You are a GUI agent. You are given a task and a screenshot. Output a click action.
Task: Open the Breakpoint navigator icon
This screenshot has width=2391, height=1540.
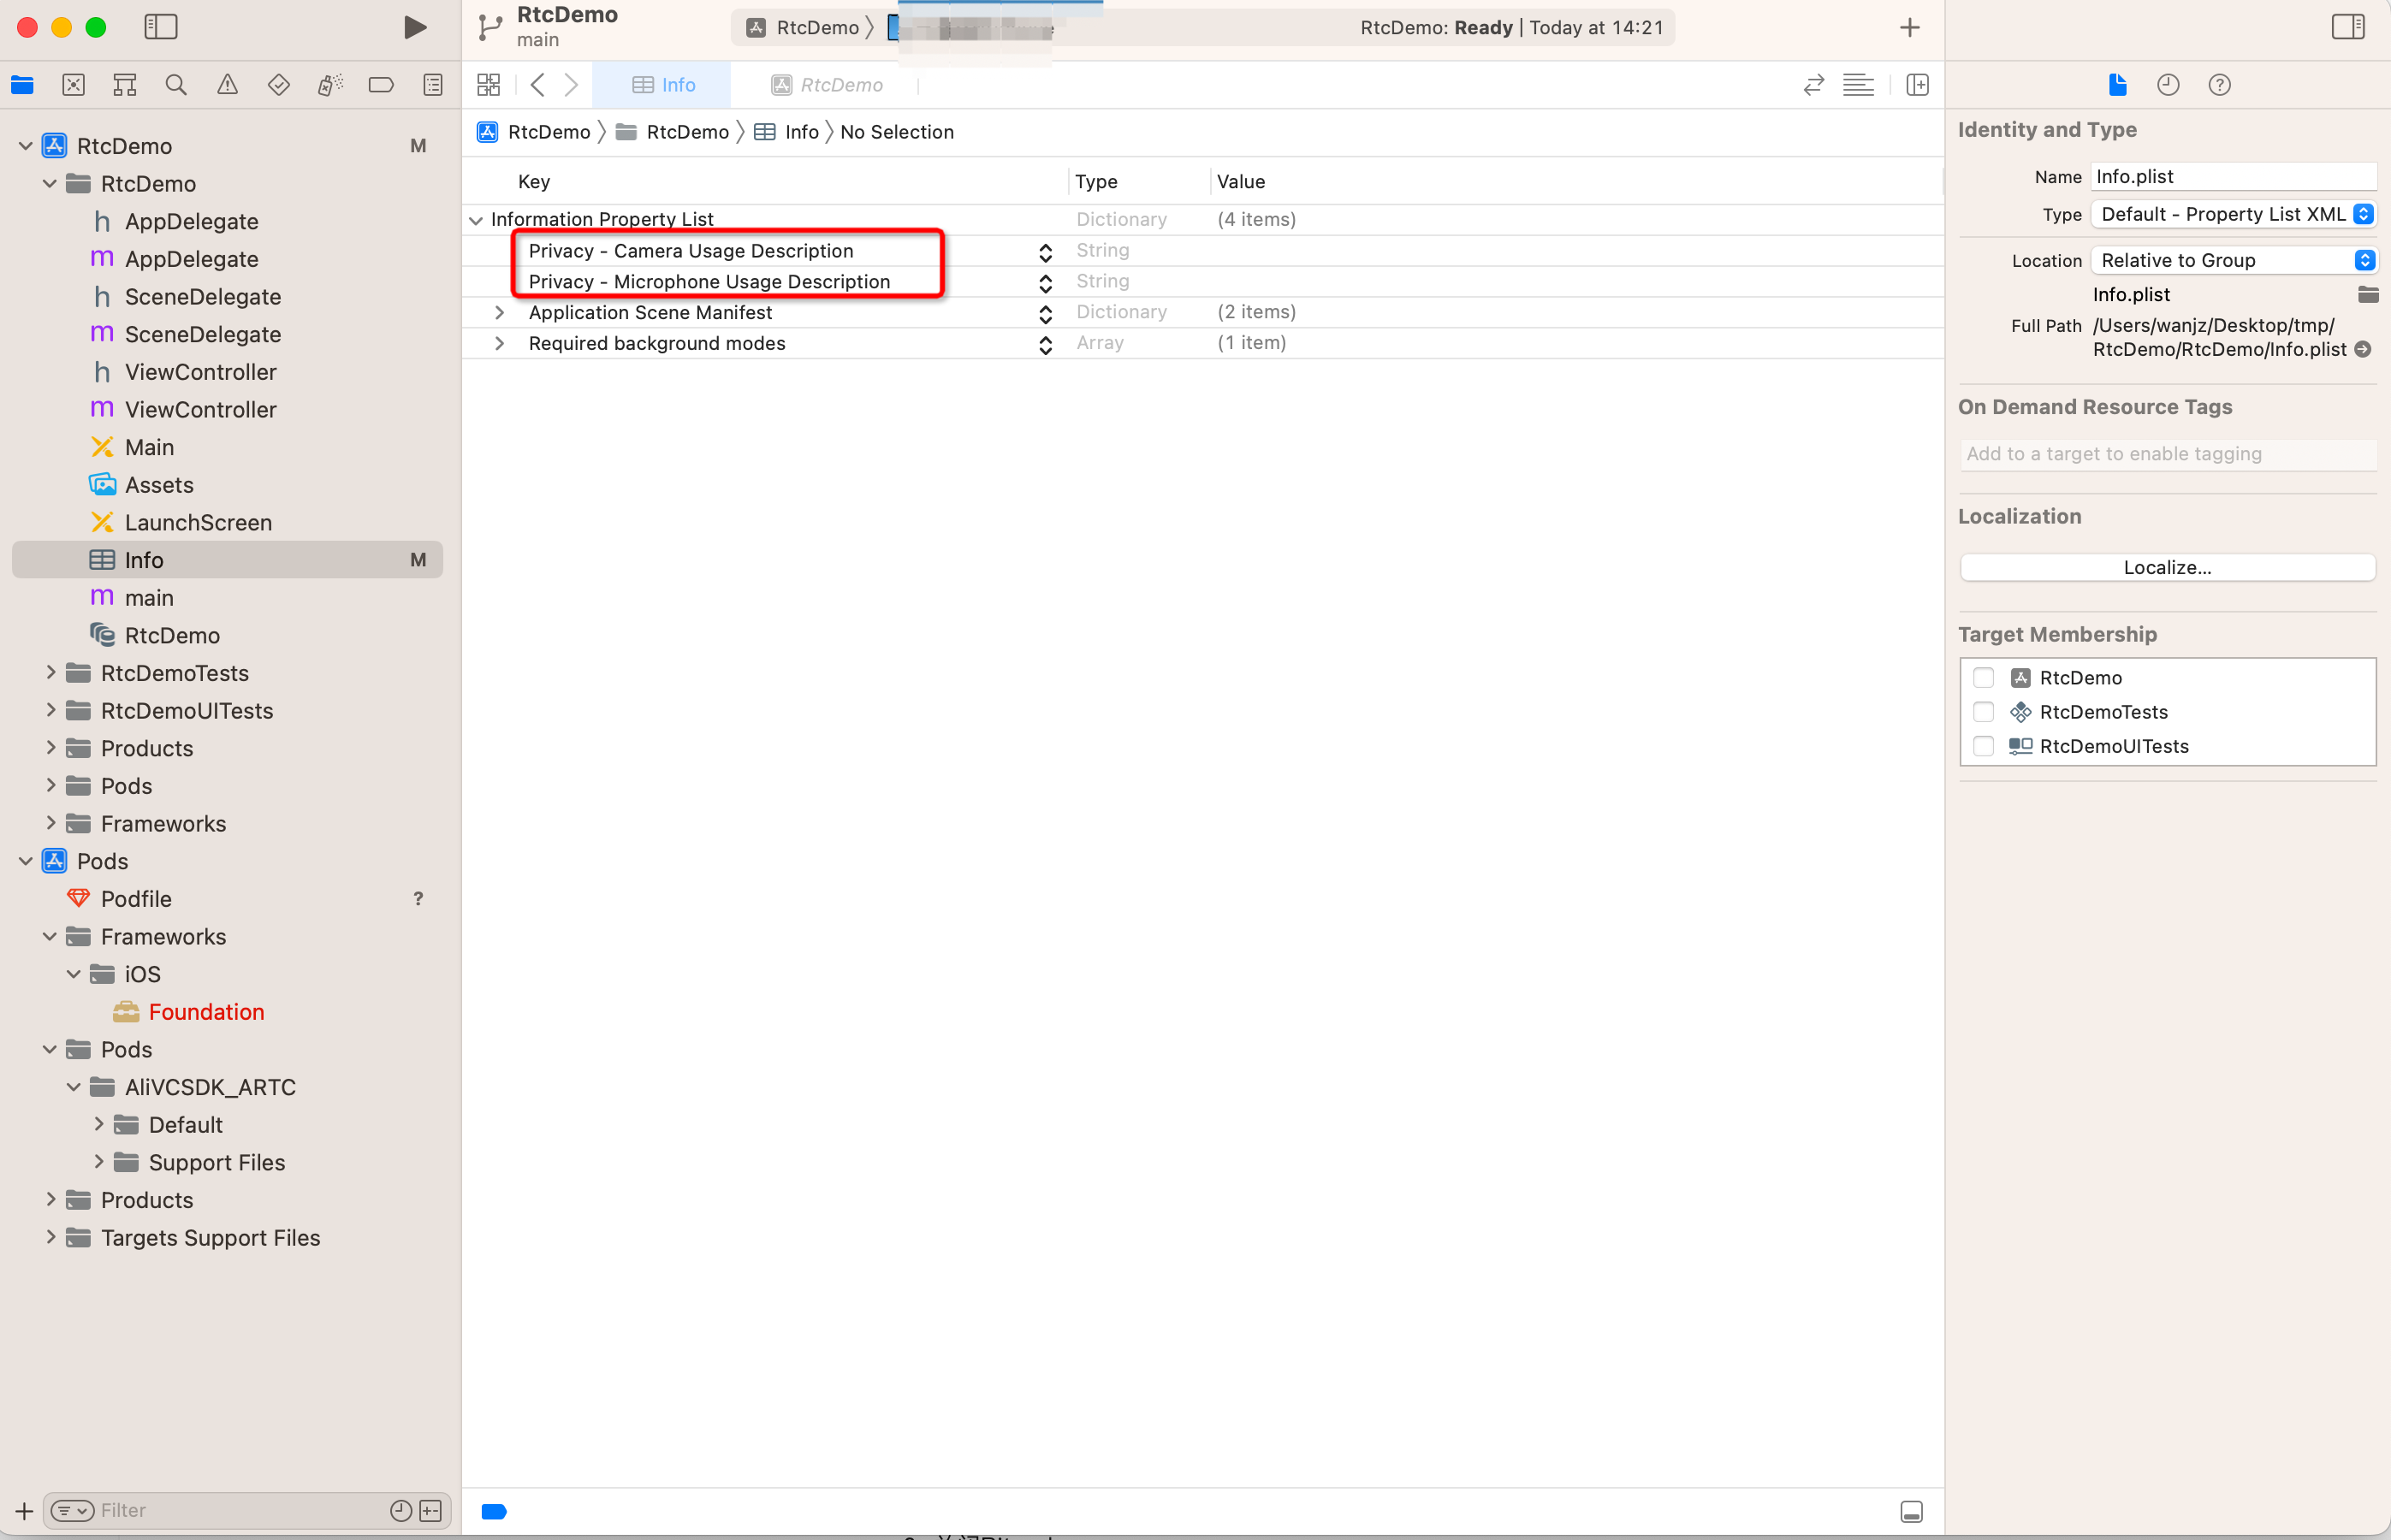pyautogui.click(x=381, y=85)
